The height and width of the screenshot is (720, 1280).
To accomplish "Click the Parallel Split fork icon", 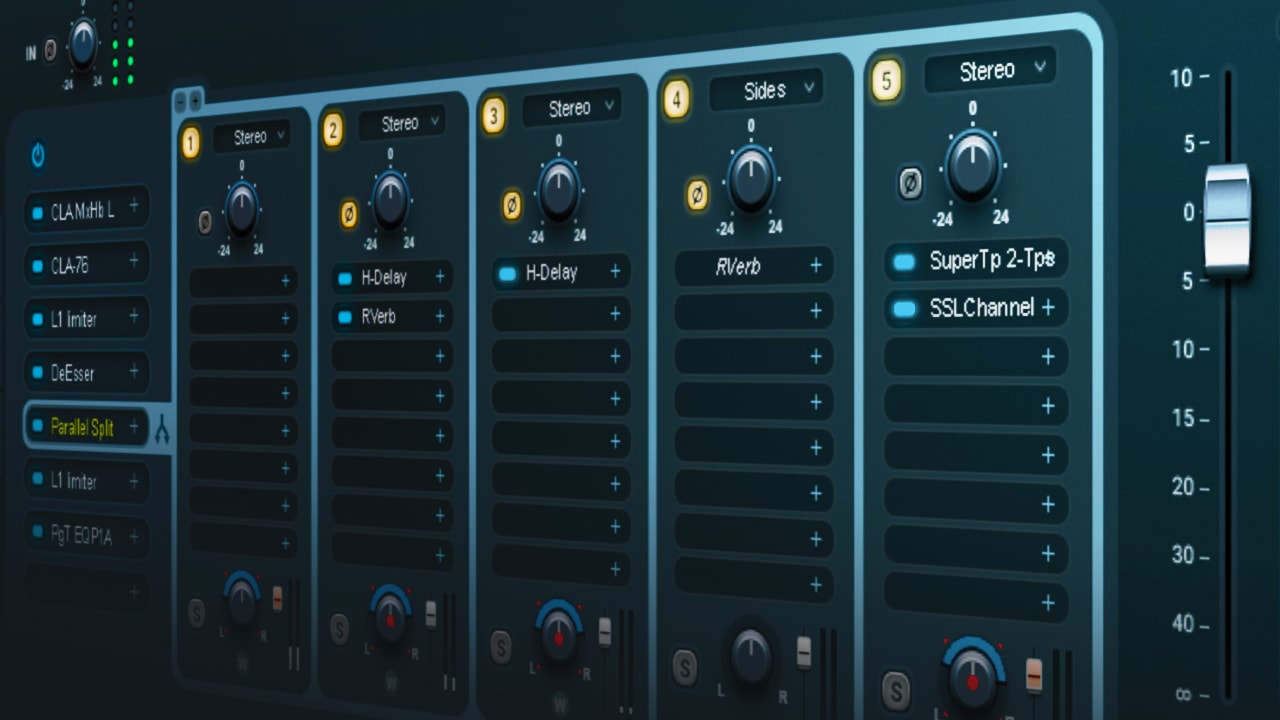I will point(163,431).
